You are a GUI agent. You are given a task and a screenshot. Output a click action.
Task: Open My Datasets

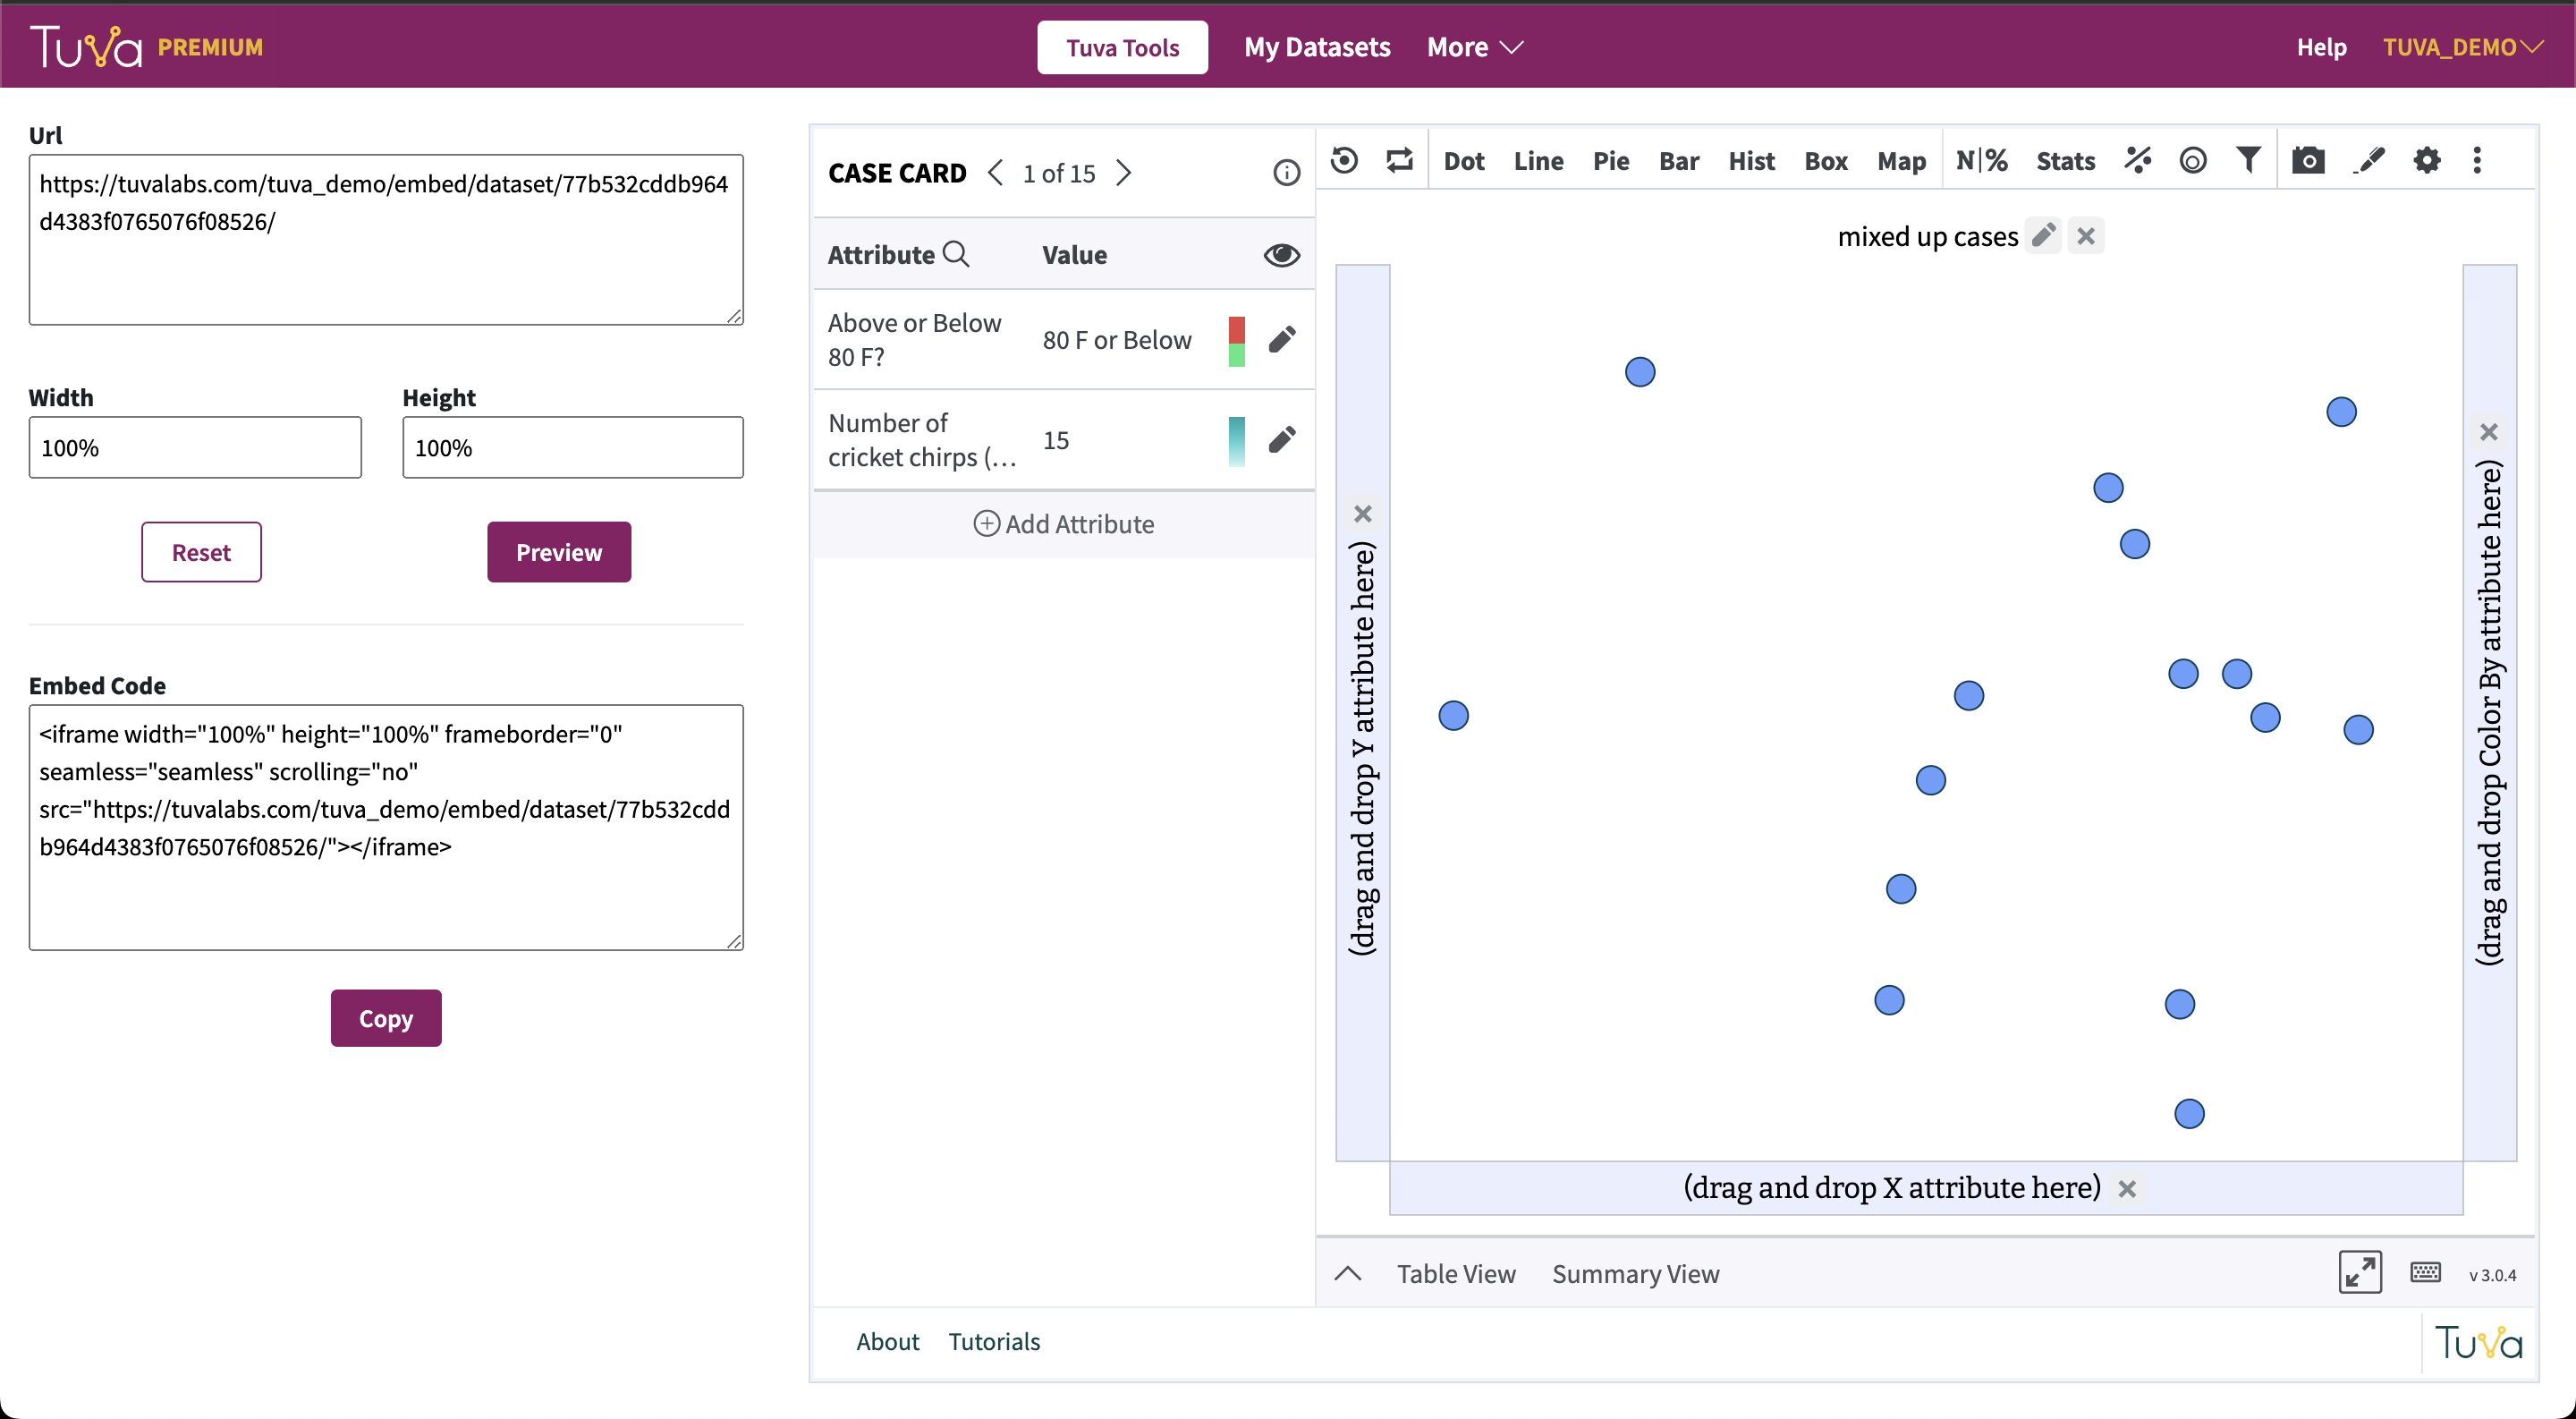coord(1317,47)
